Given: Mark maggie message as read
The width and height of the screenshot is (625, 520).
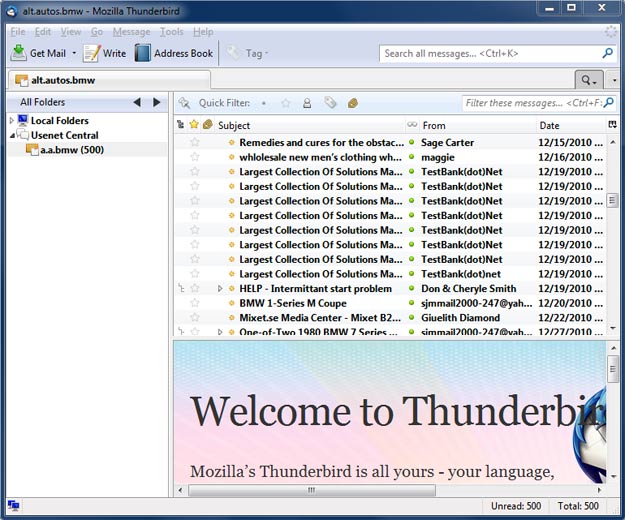Looking at the screenshot, I should [x=412, y=157].
